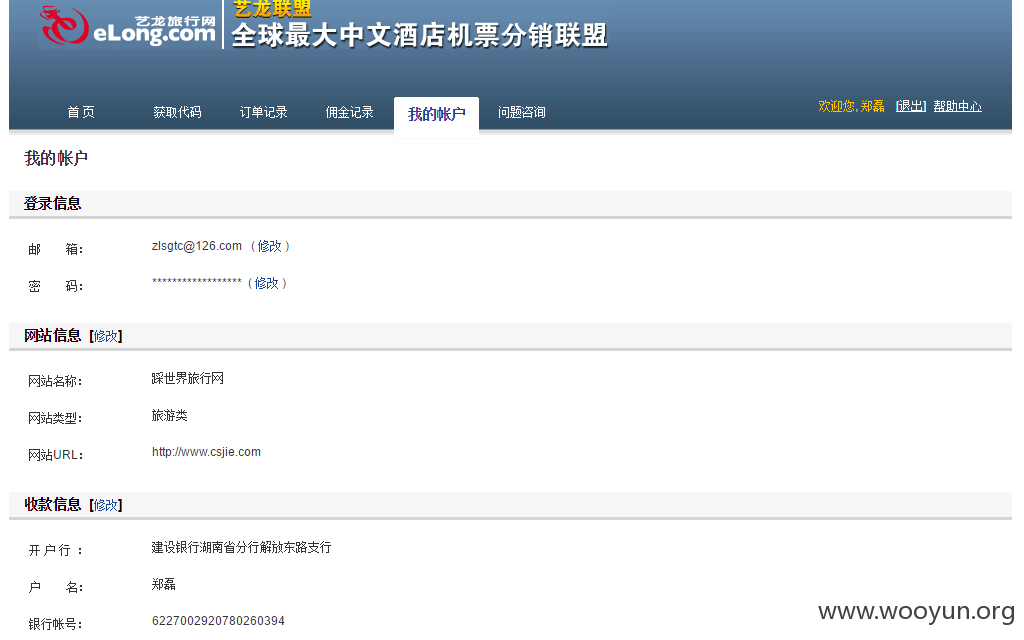Click 修改 next to the email address

(x=269, y=246)
